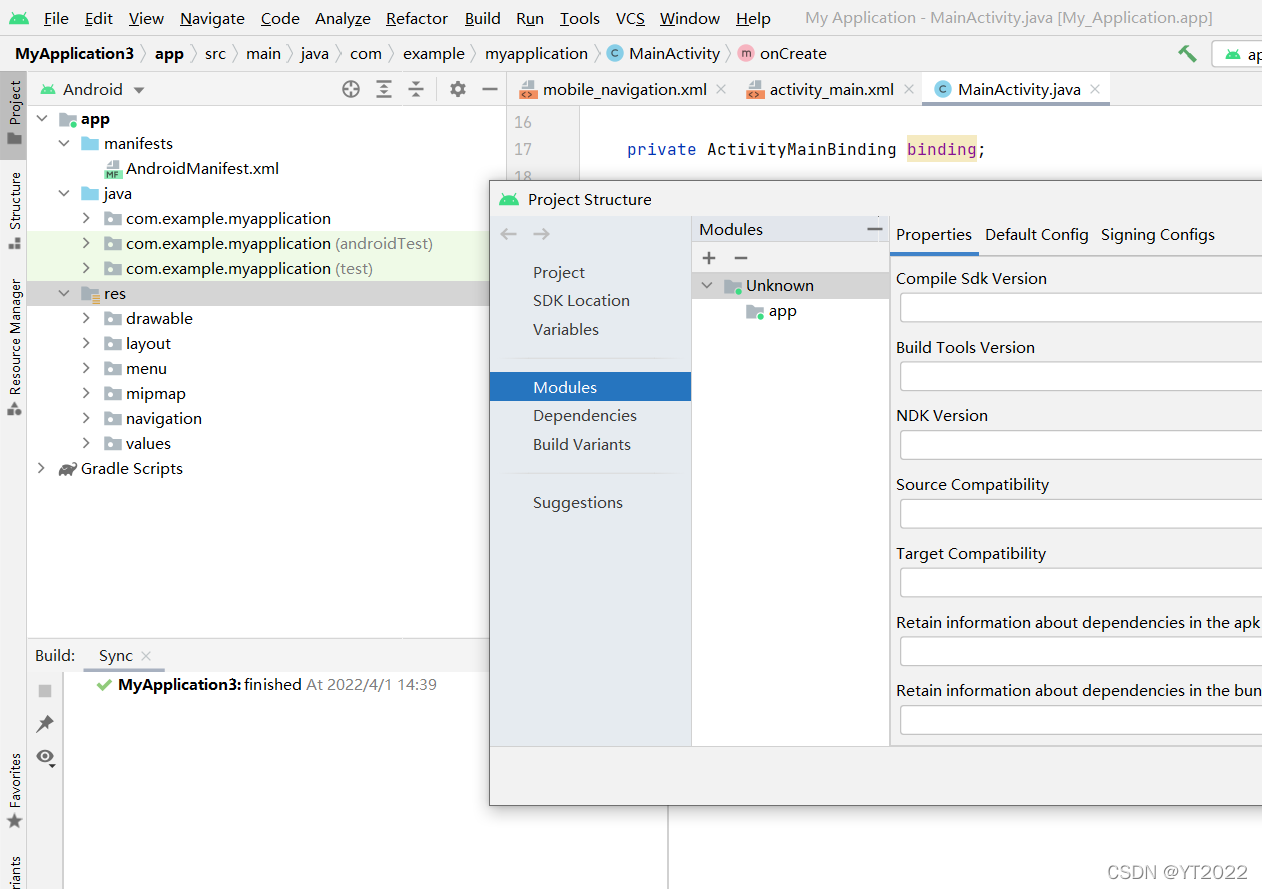
Task: Switch to Signing Configs tab
Action: 1158,234
